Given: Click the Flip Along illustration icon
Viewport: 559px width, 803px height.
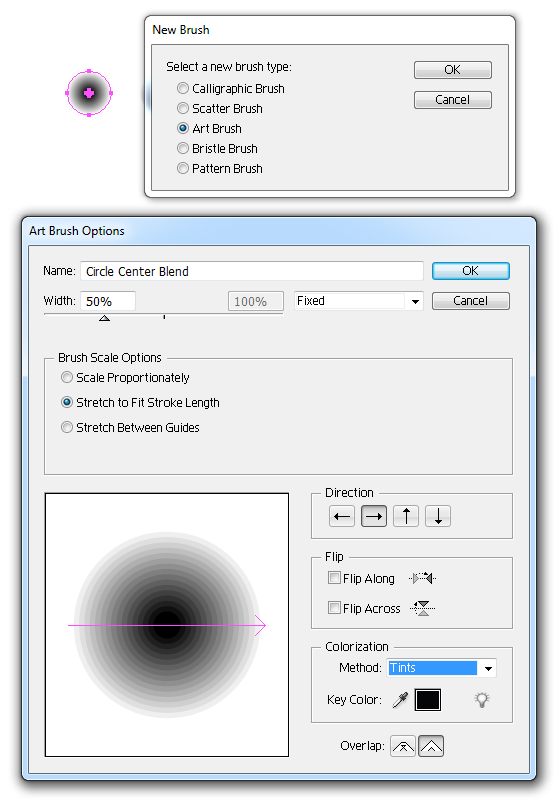Looking at the screenshot, I should click(422, 579).
